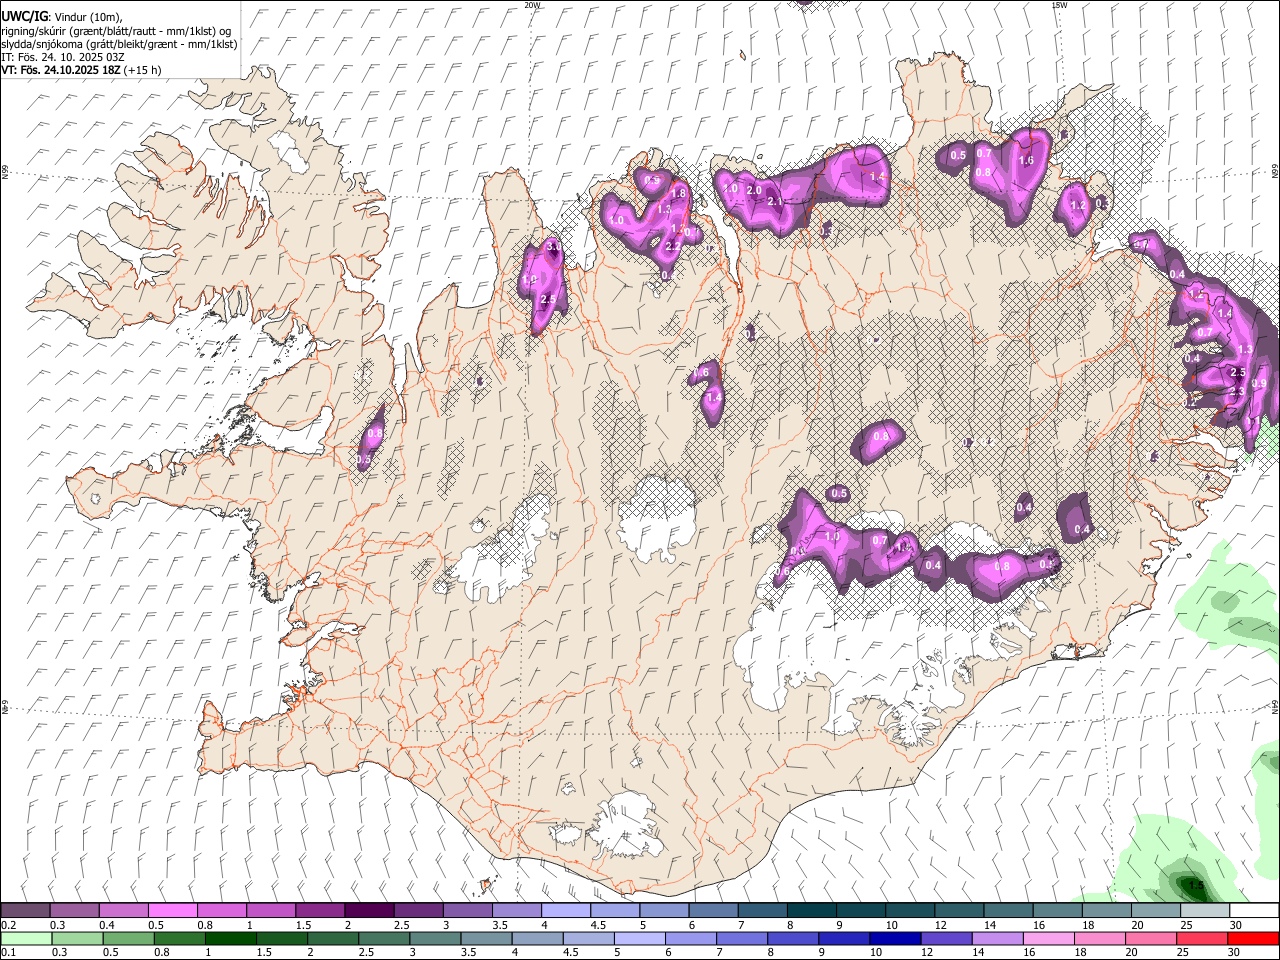Pick the palest green rain swatch starting at 0.1
Viewport: 1280px width, 960px height.
tap(25, 938)
